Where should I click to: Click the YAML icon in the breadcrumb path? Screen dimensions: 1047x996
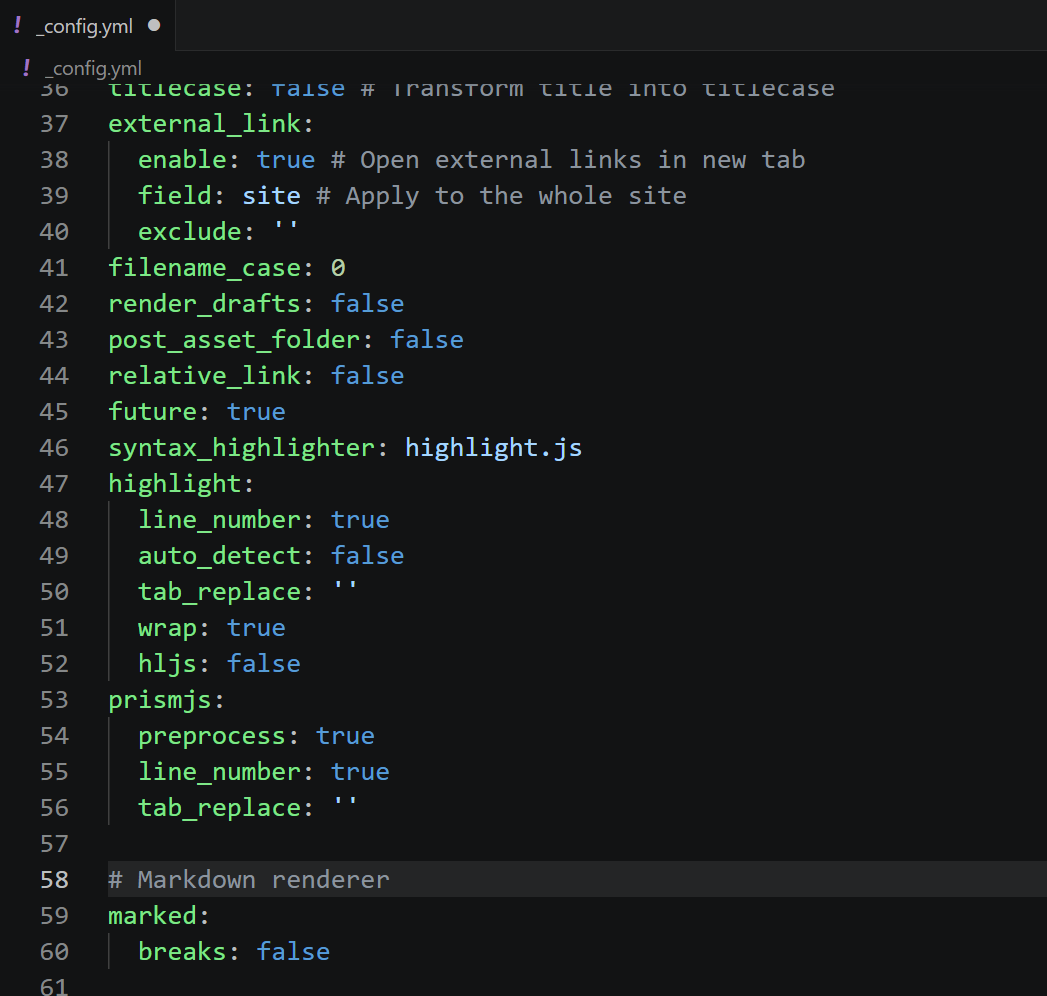tap(27, 68)
